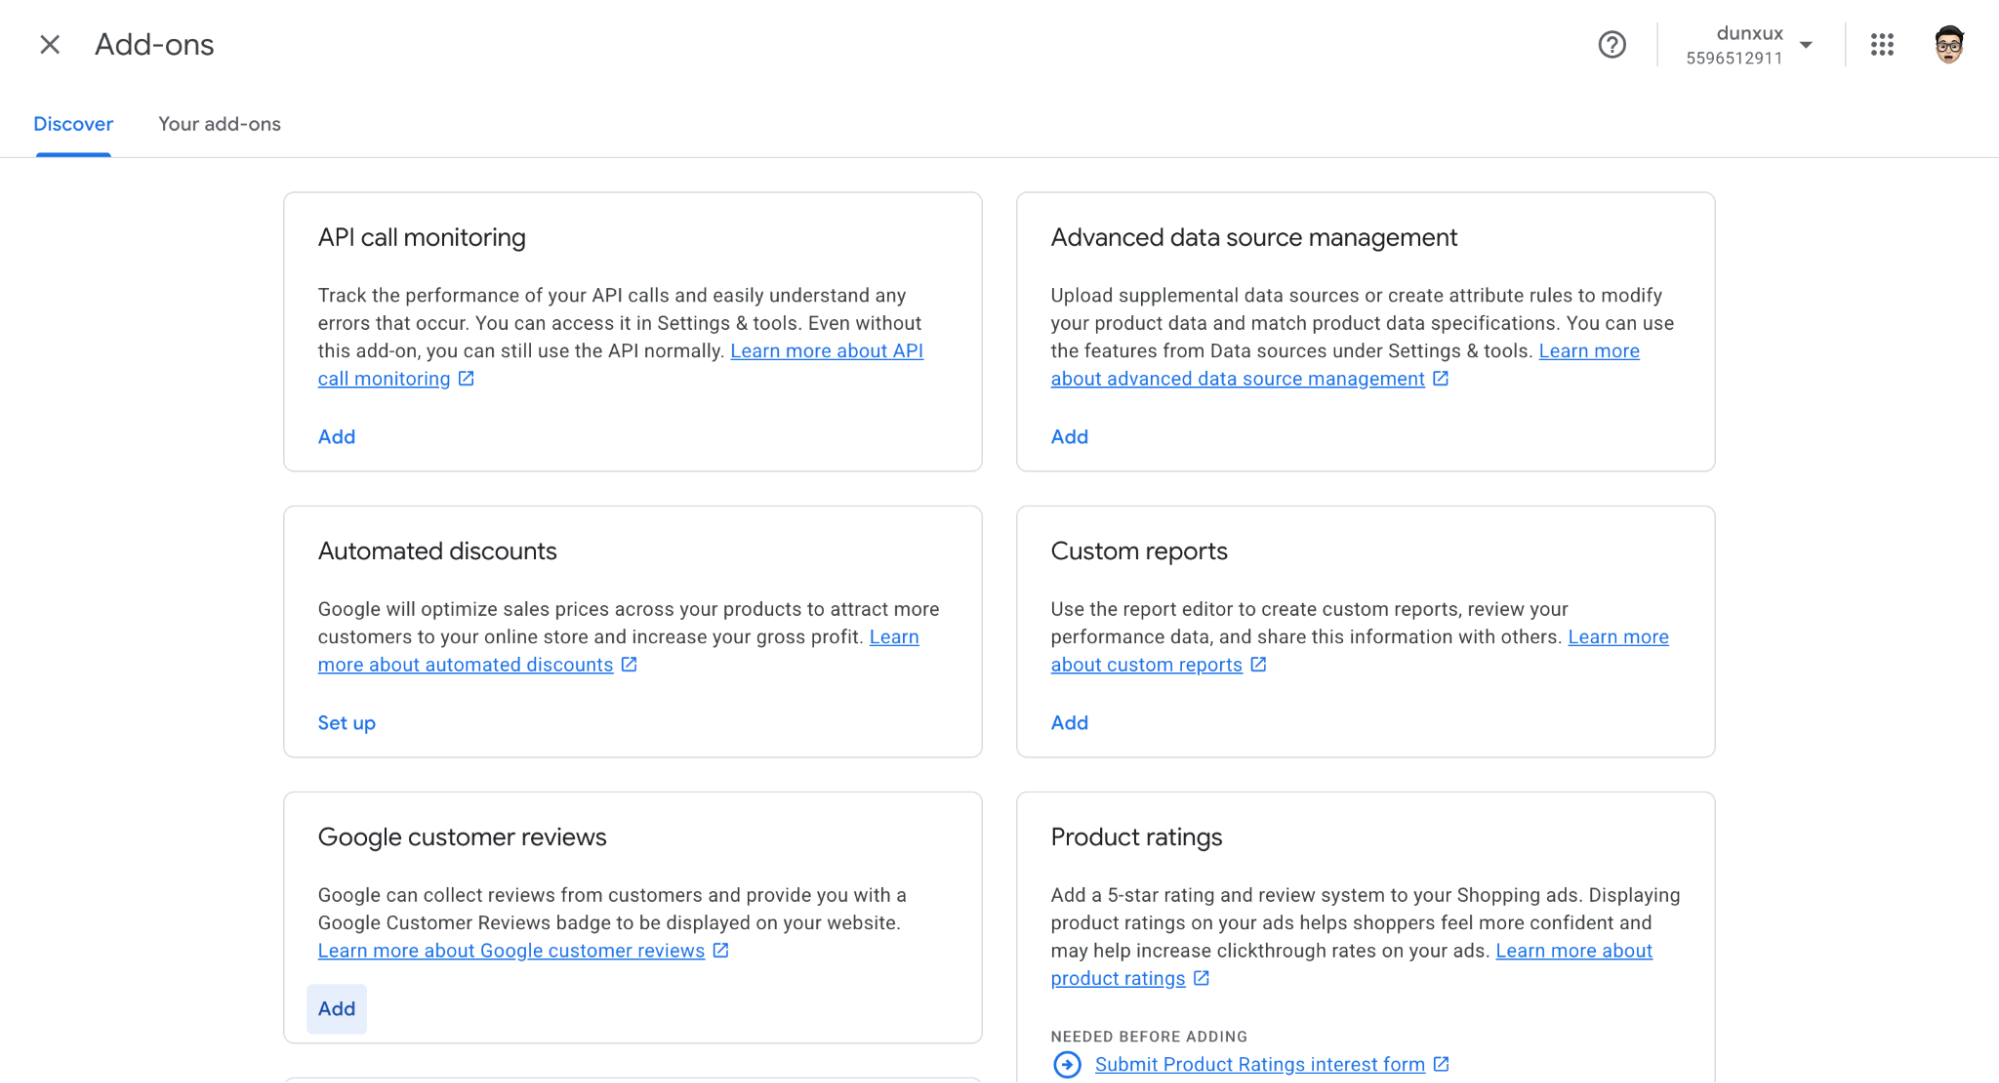Click external link icon after custom reports link

point(1258,664)
